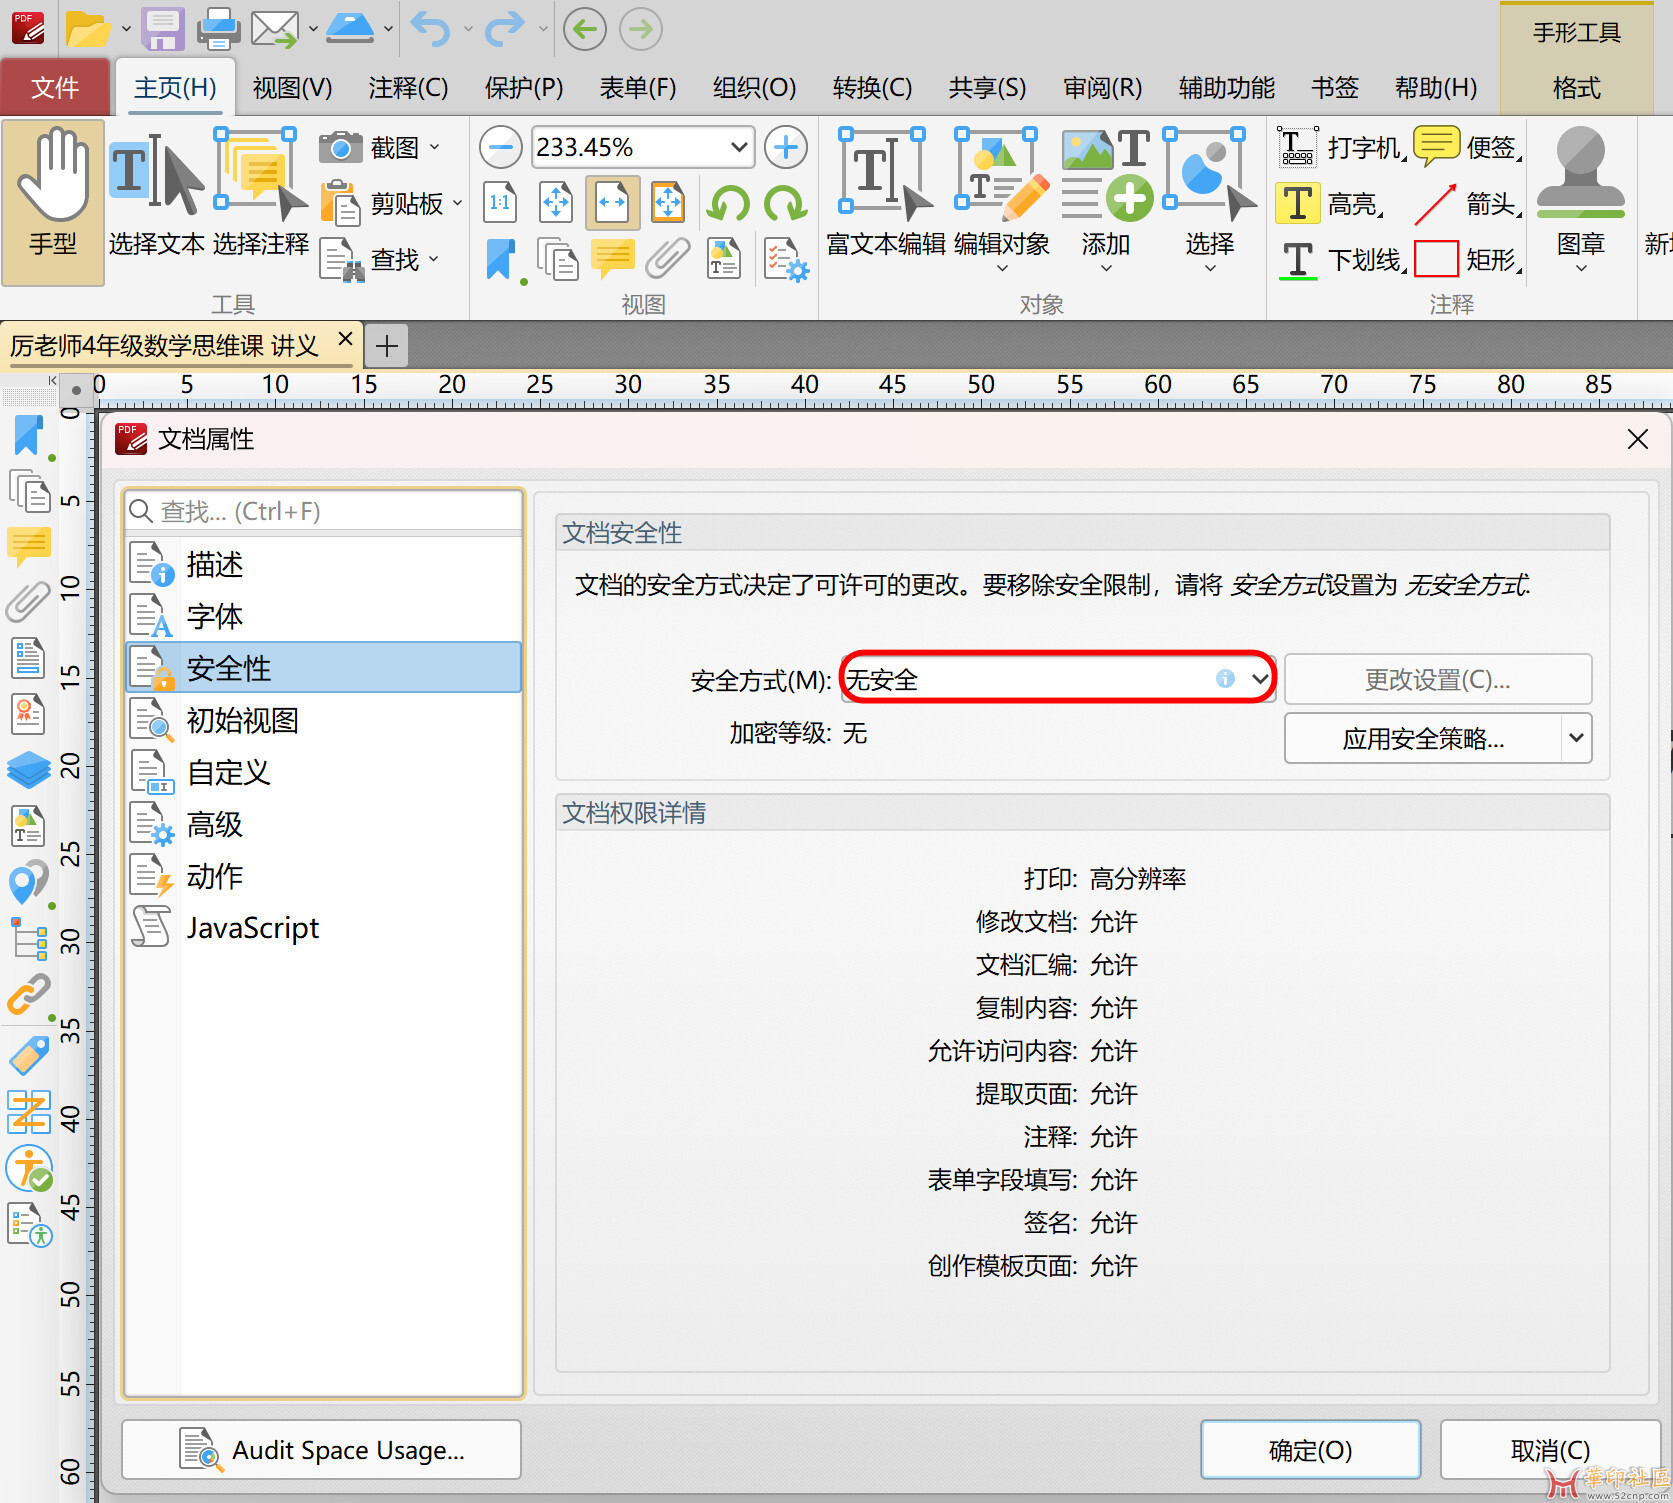Toggle the actual size 1:1 view

500,204
